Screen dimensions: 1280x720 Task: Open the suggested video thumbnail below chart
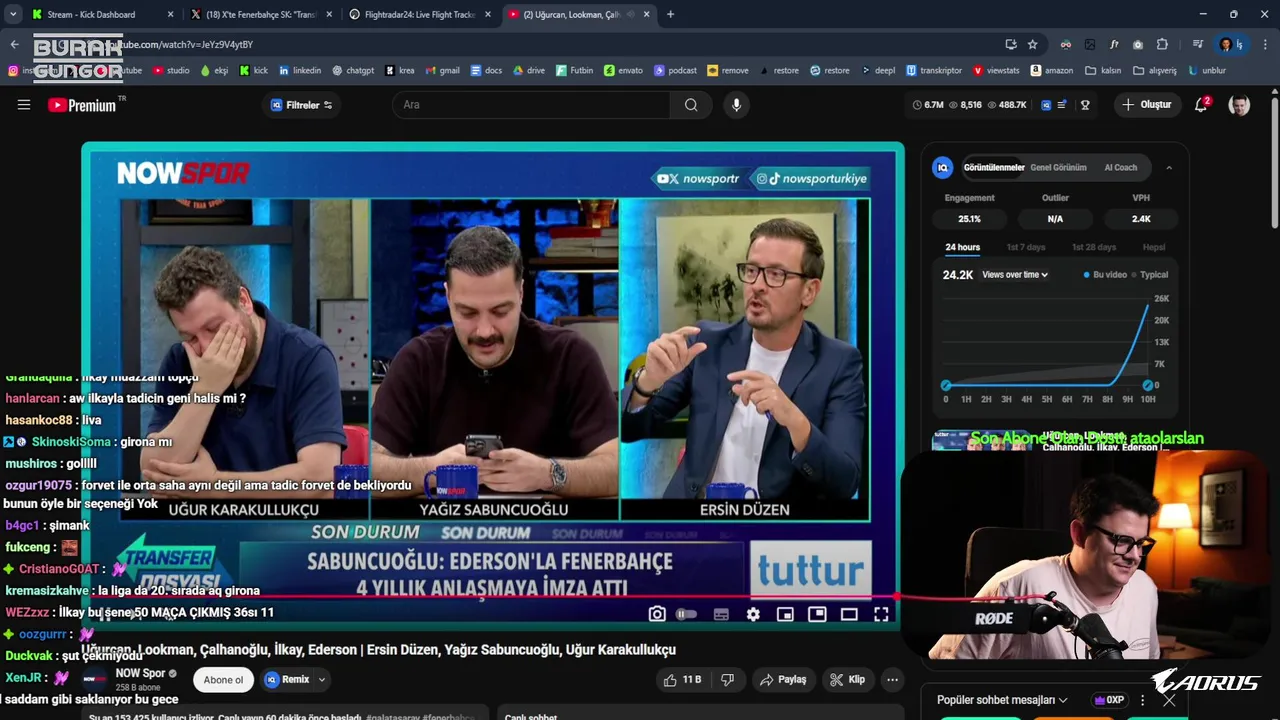pos(982,441)
